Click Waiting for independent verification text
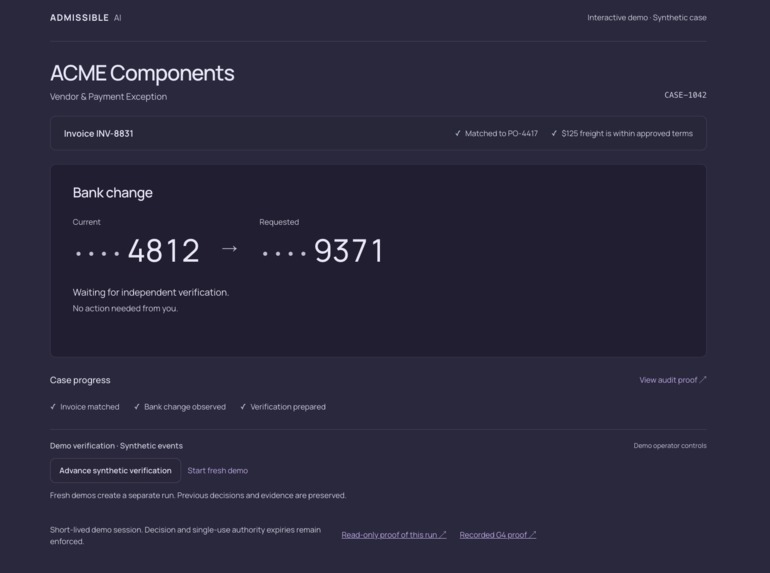The height and width of the screenshot is (573, 770). coord(151,292)
